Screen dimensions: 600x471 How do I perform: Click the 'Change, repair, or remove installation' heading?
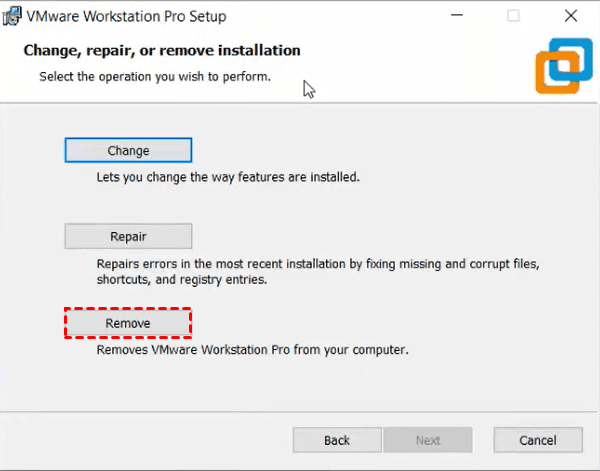162,50
